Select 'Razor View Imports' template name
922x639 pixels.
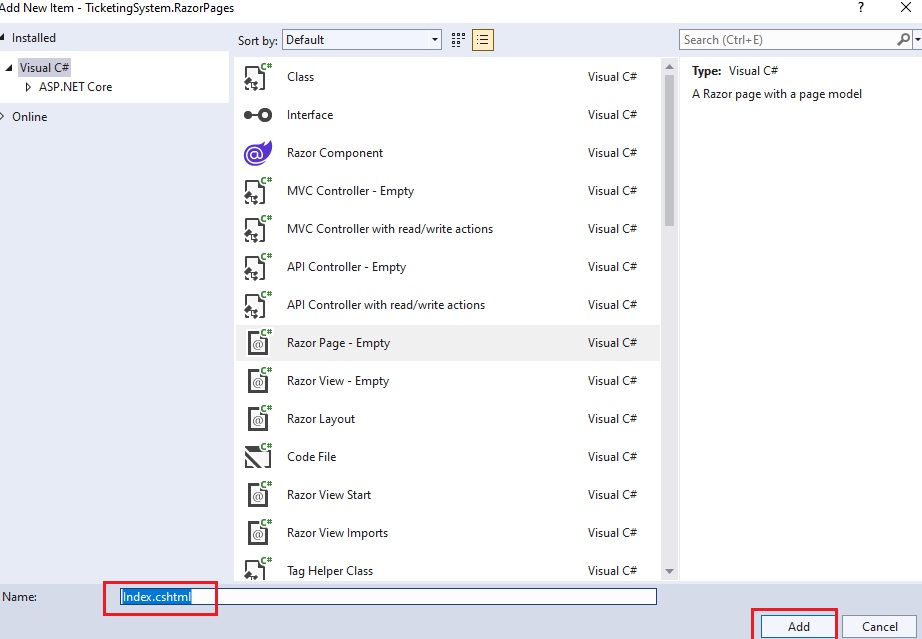click(x=337, y=533)
